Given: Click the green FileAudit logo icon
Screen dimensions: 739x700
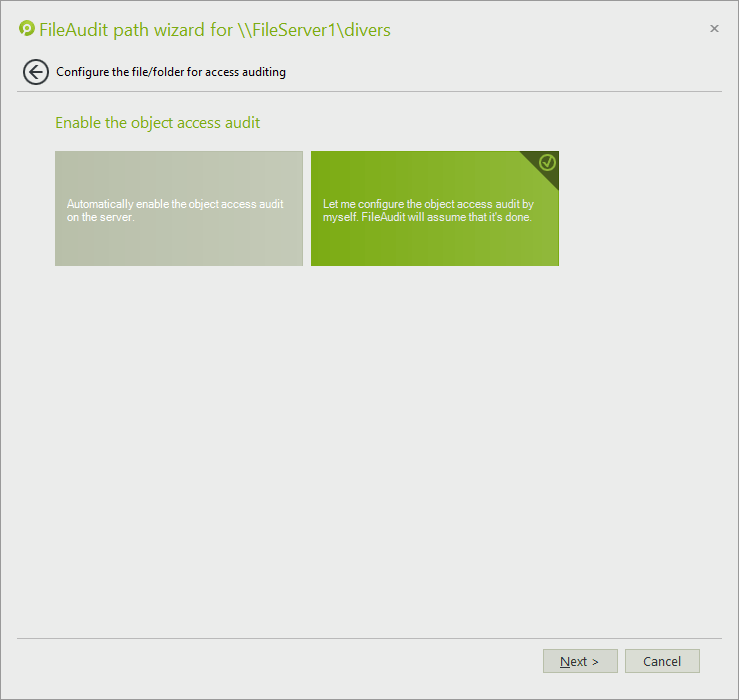Looking at the screenshot, I should tap(27, 29).
